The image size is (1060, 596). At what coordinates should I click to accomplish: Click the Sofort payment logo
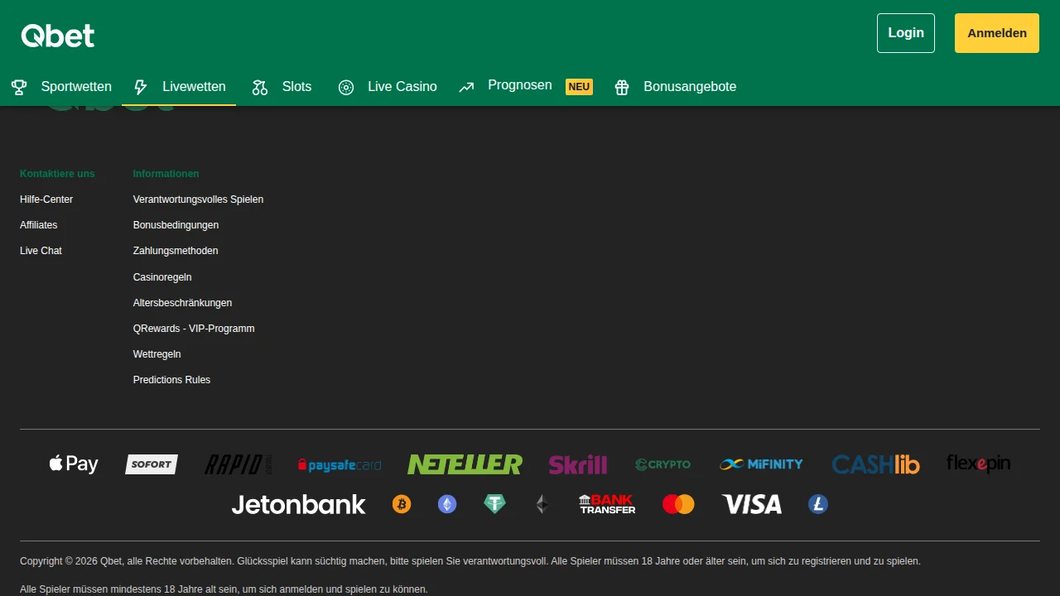pos(151,464)
